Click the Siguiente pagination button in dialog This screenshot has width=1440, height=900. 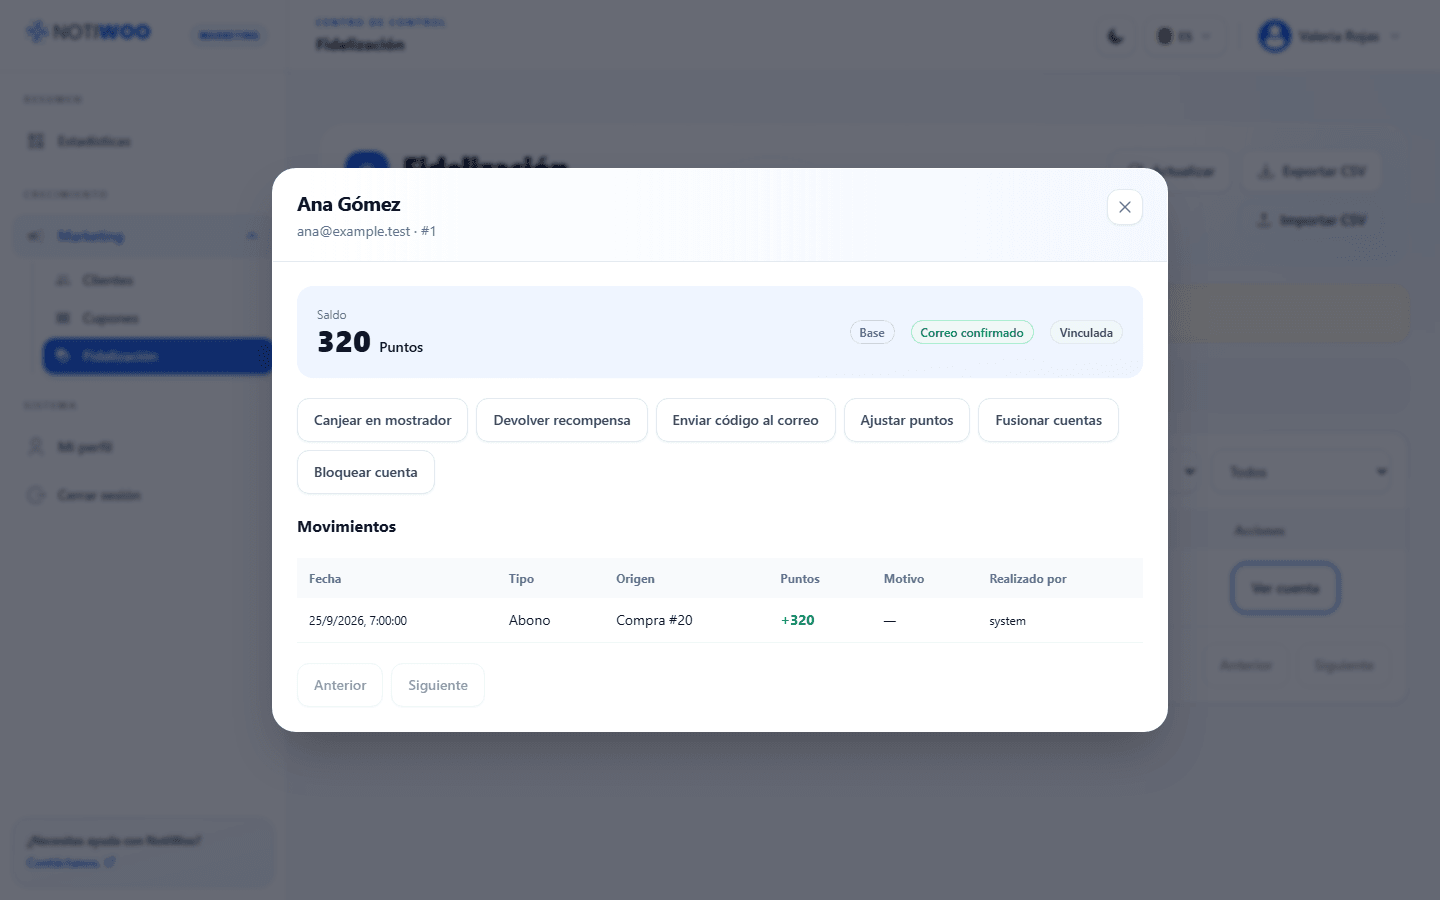[x=438, y=685]
